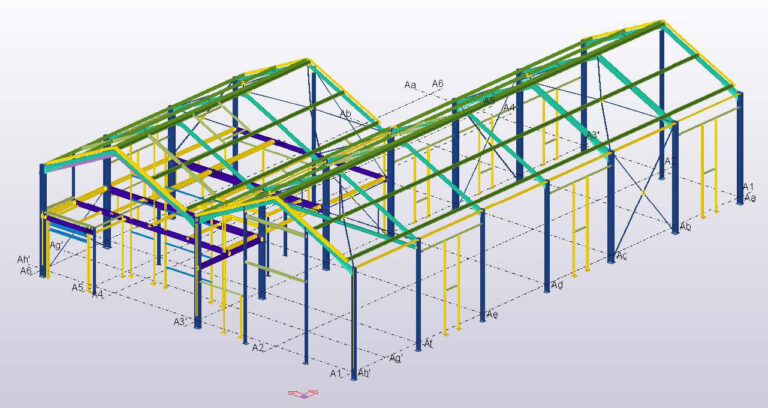
Task: Select grid label A2 at front
Action: 258,348
